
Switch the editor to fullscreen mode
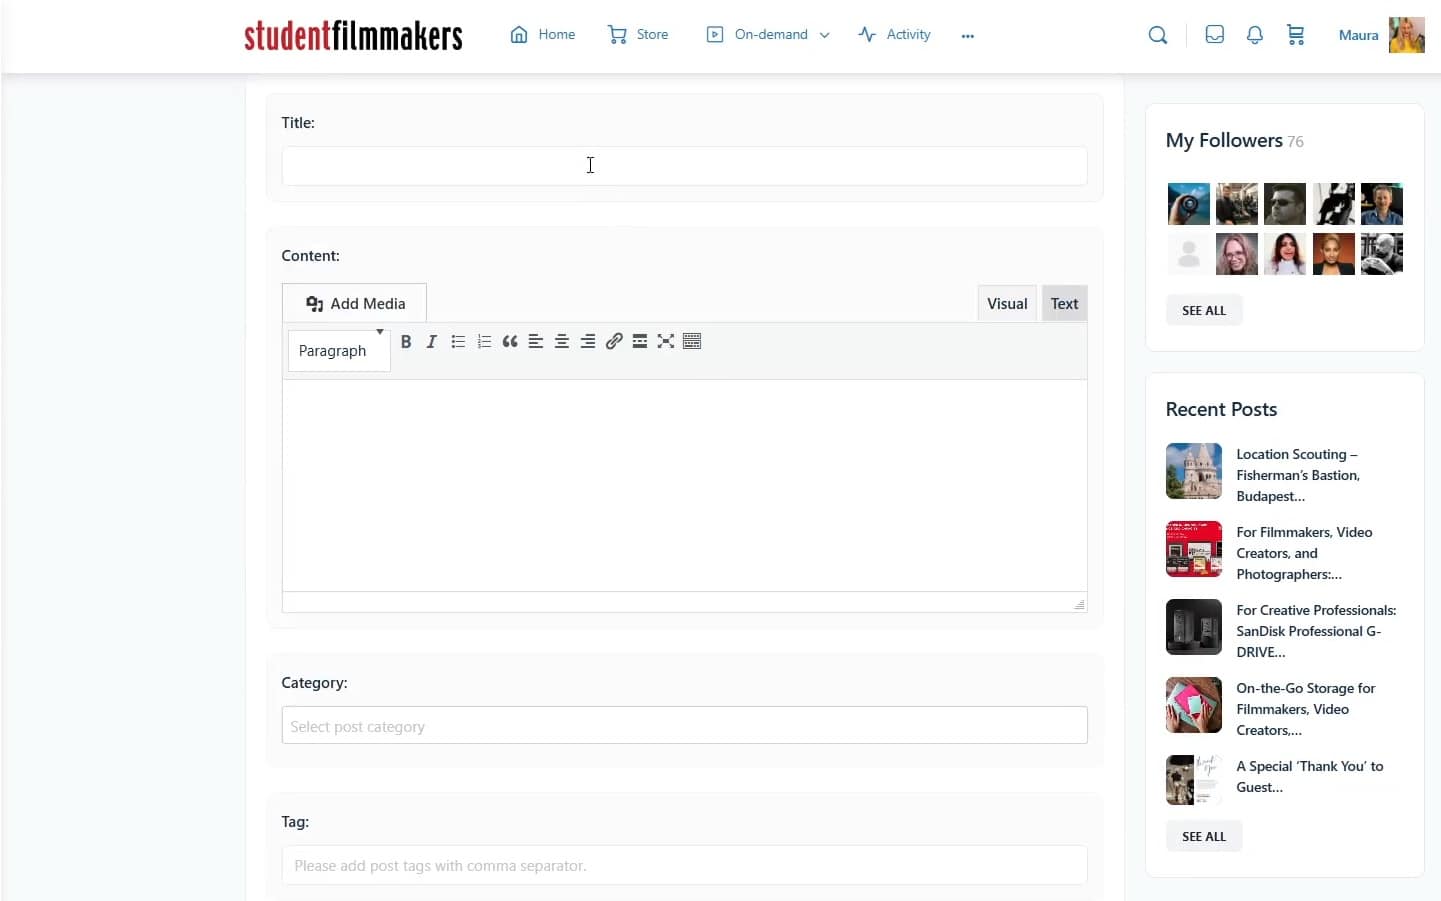pyautogui.click(x=666, y=341)
